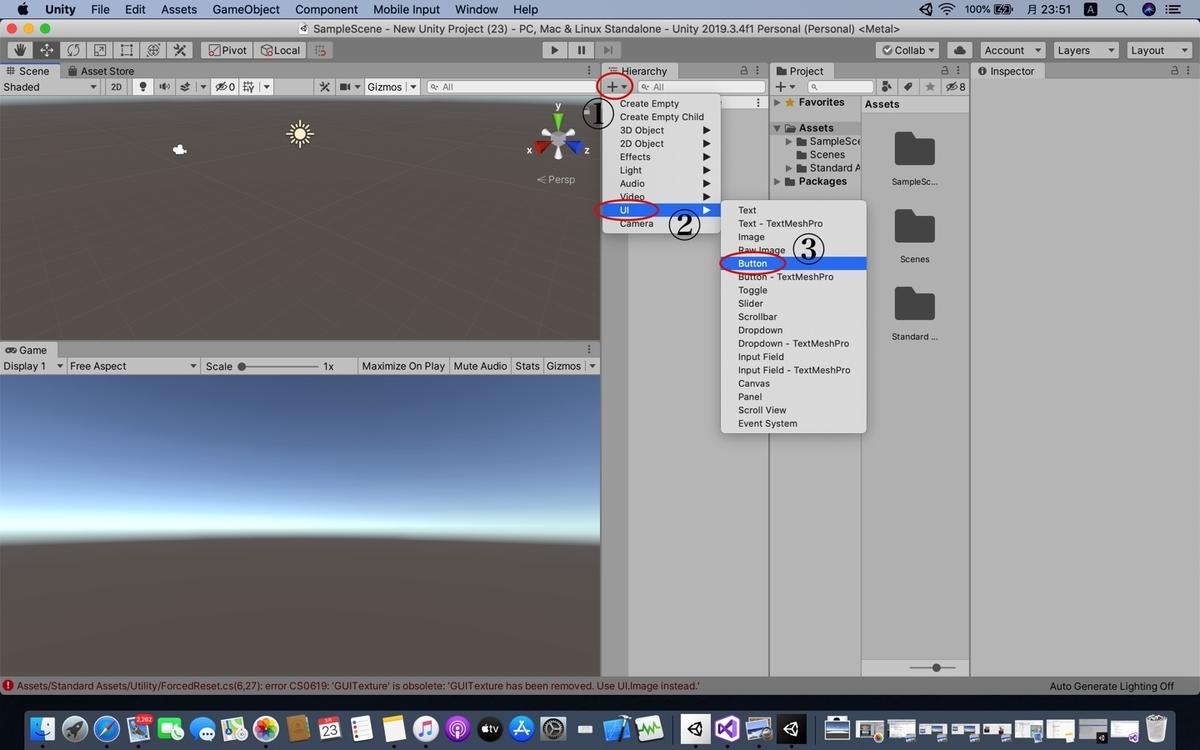Expand the Favorites tree item
Image resolution: width=1200 pixels, height=750 pixels.
coord(778,102)
